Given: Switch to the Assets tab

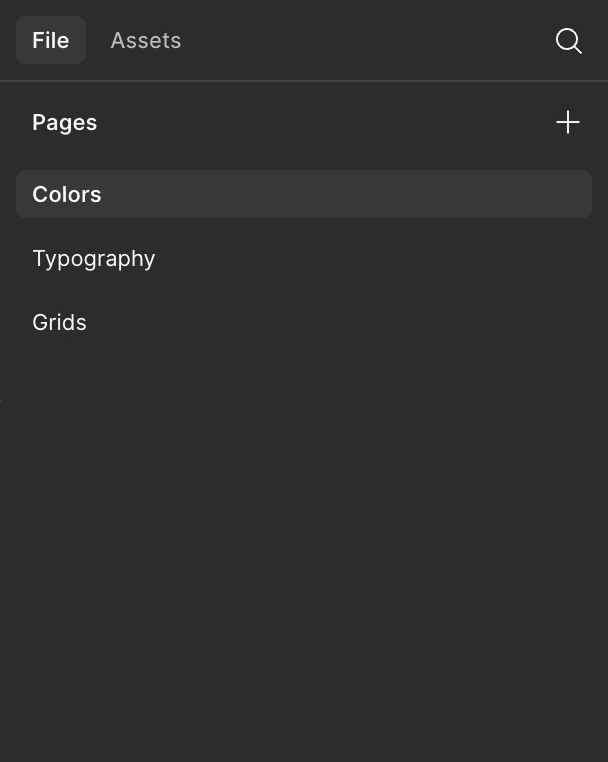Looking at the screenshot, I should coord(145,41).
